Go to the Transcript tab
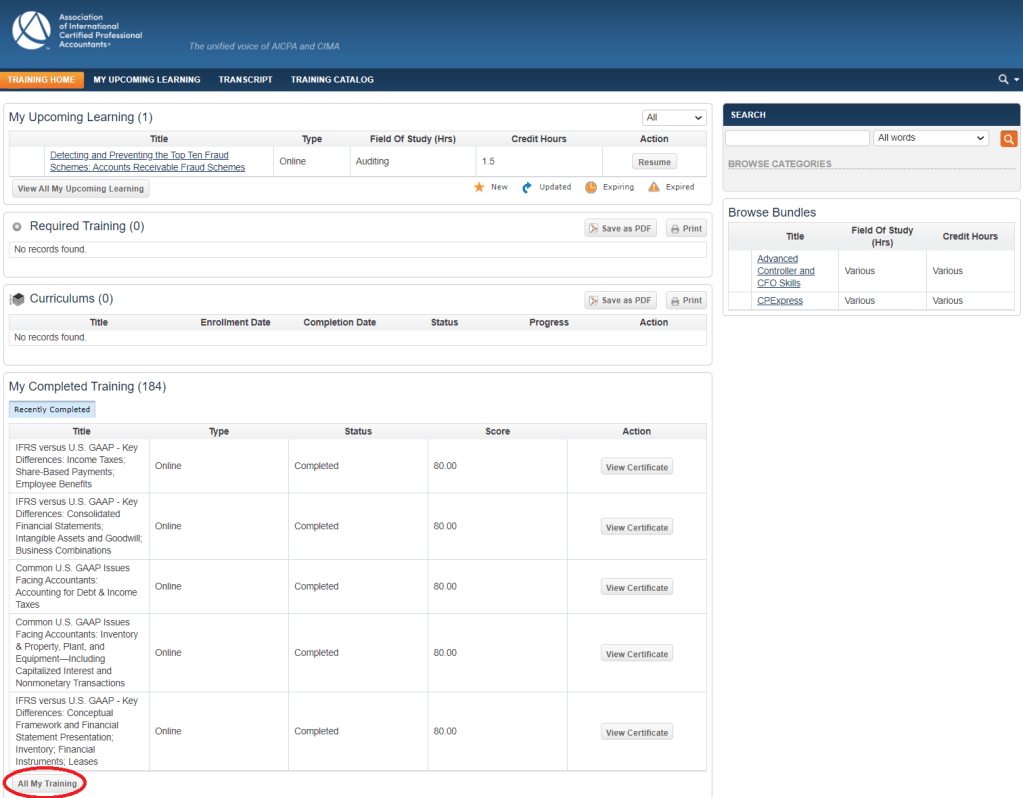This screenshot has width=1023, height=798. click(x=245, y=80)
